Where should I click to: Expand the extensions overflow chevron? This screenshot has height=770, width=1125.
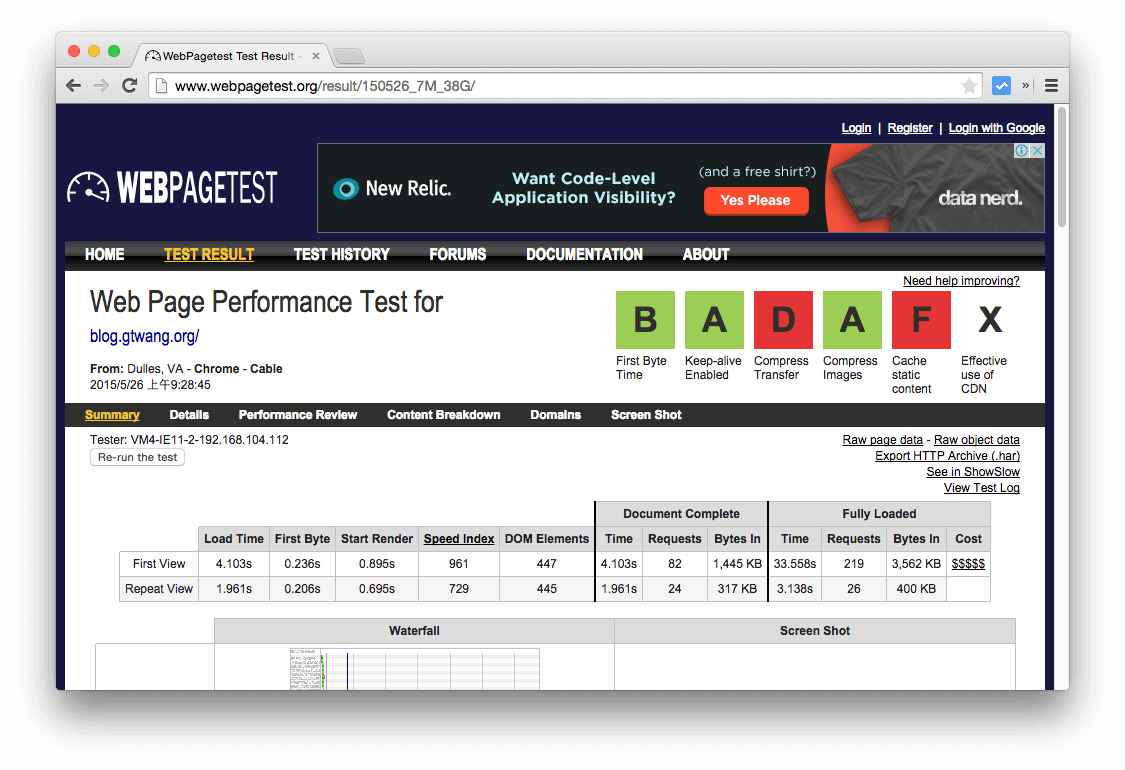1024,86
